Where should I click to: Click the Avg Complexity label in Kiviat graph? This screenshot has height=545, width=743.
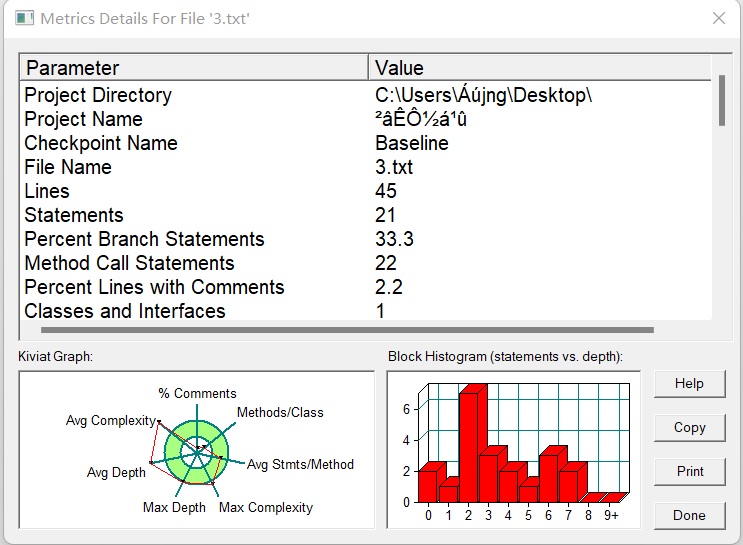pyautogui.click(x=111, y=420)
